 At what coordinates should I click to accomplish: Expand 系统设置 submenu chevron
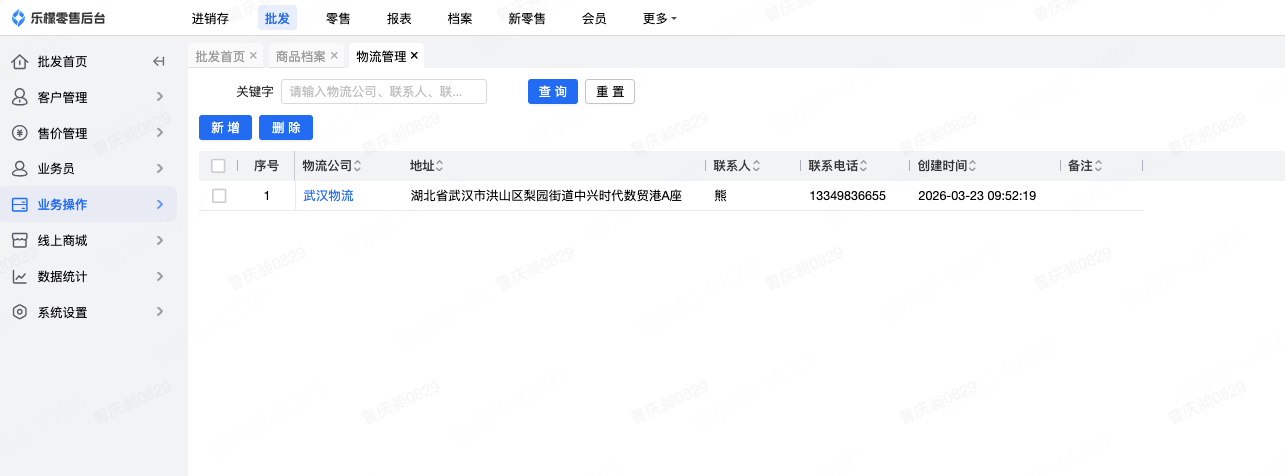tap(160, 312)
